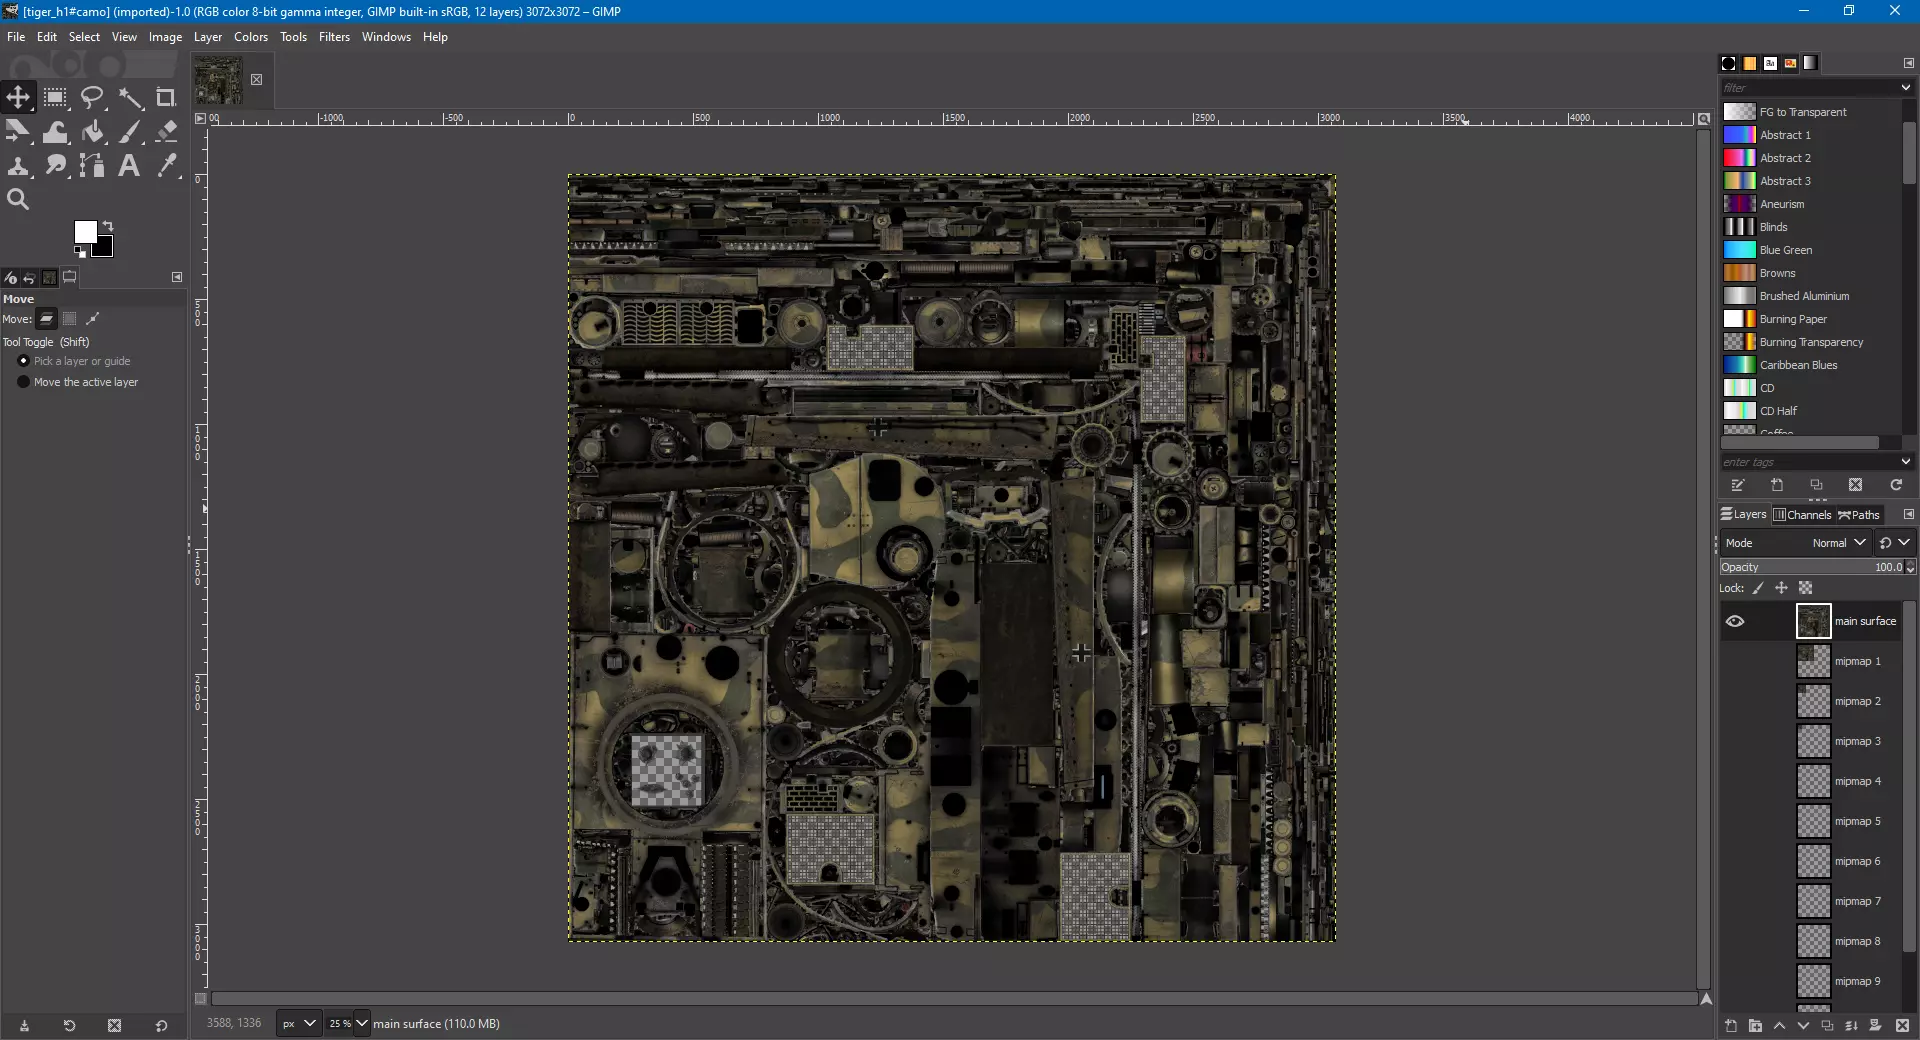Image resolution: width=1920 pixels, height=1040 pixels.
Task: Select the Color Picker eyedropper tool
Action: [166, 166]
